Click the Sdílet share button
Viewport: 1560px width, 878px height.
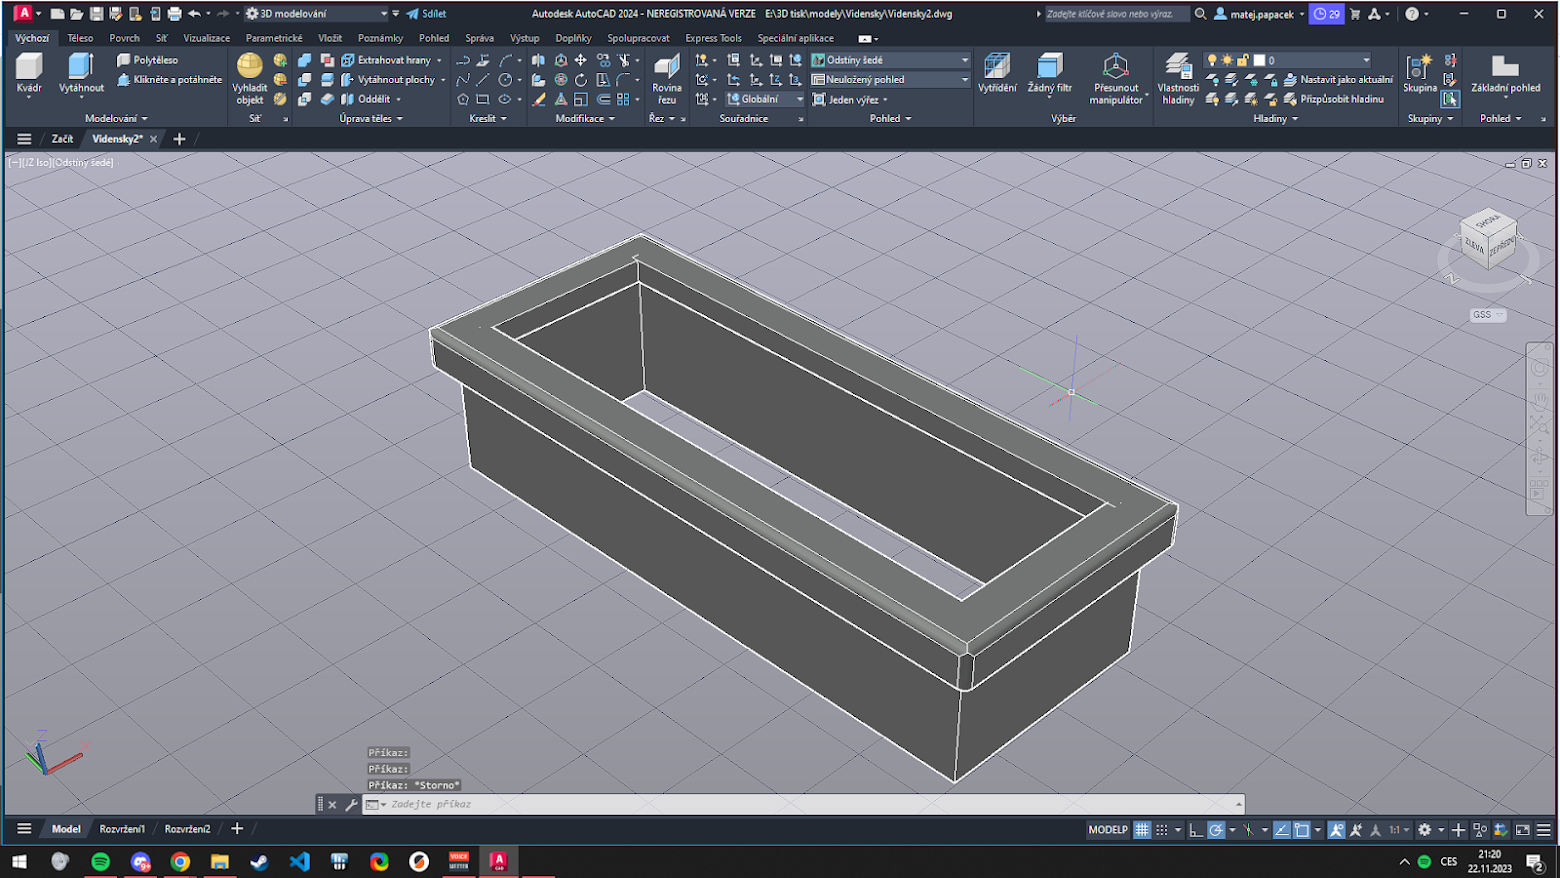427,14
